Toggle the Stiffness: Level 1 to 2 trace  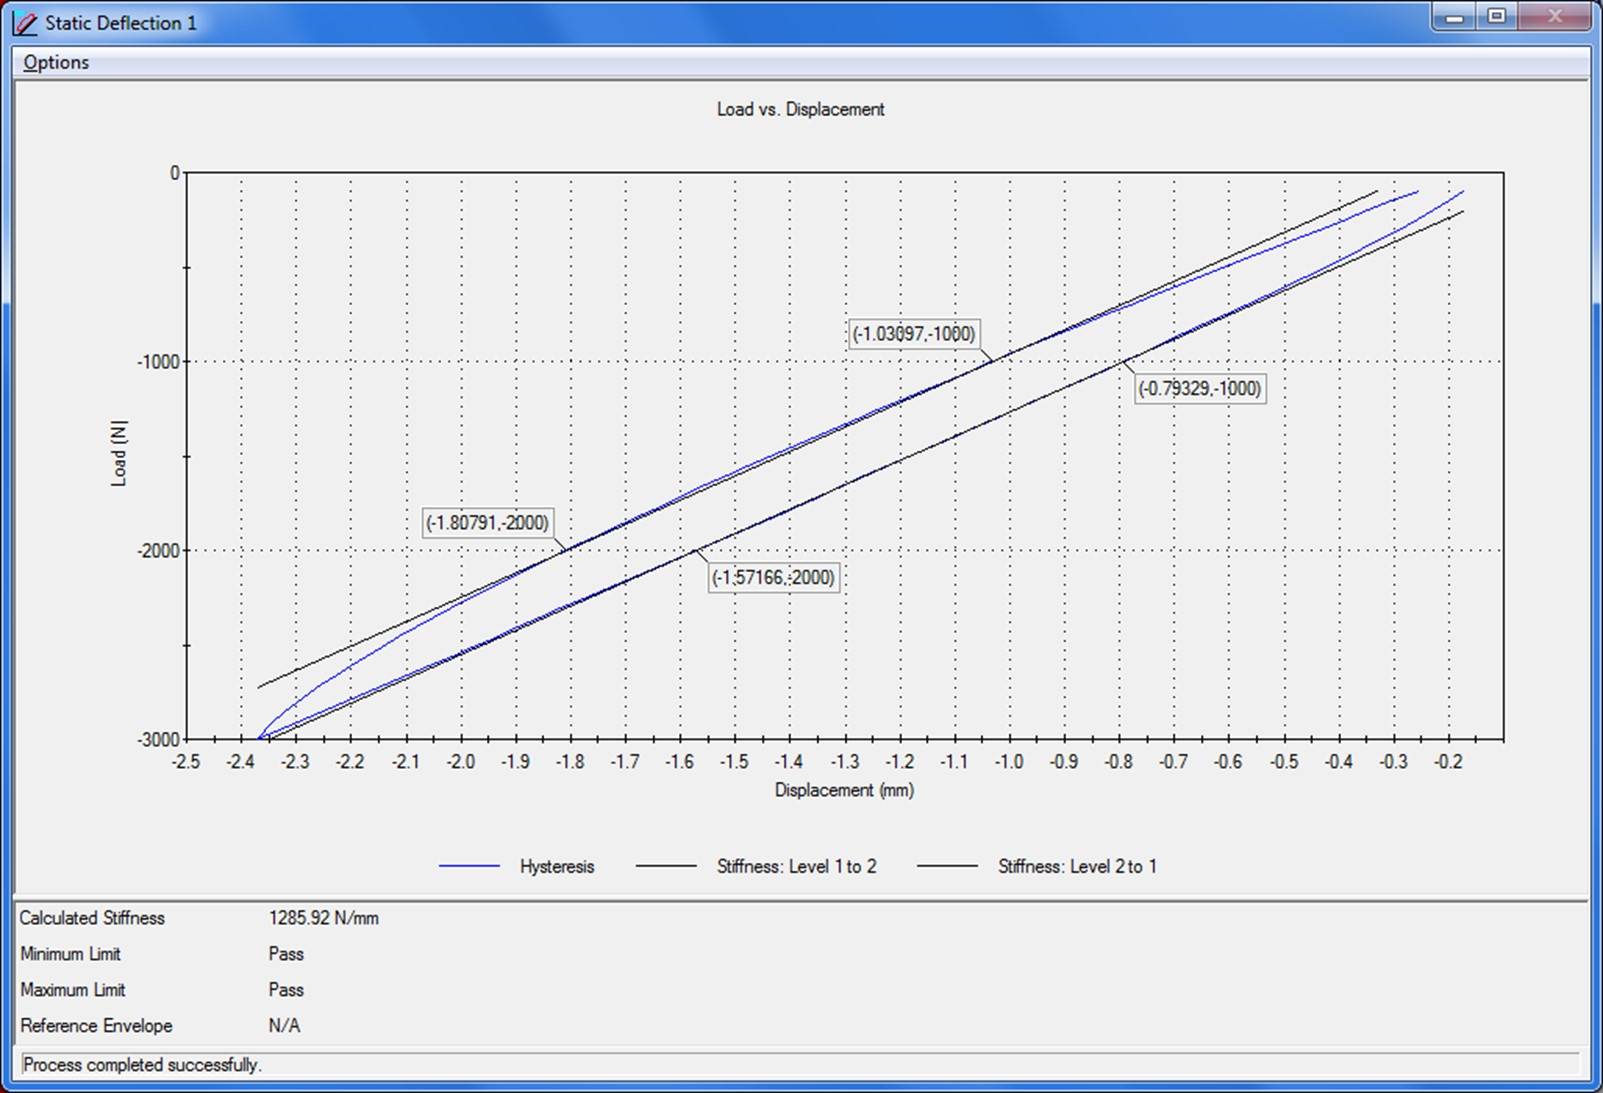798,866
